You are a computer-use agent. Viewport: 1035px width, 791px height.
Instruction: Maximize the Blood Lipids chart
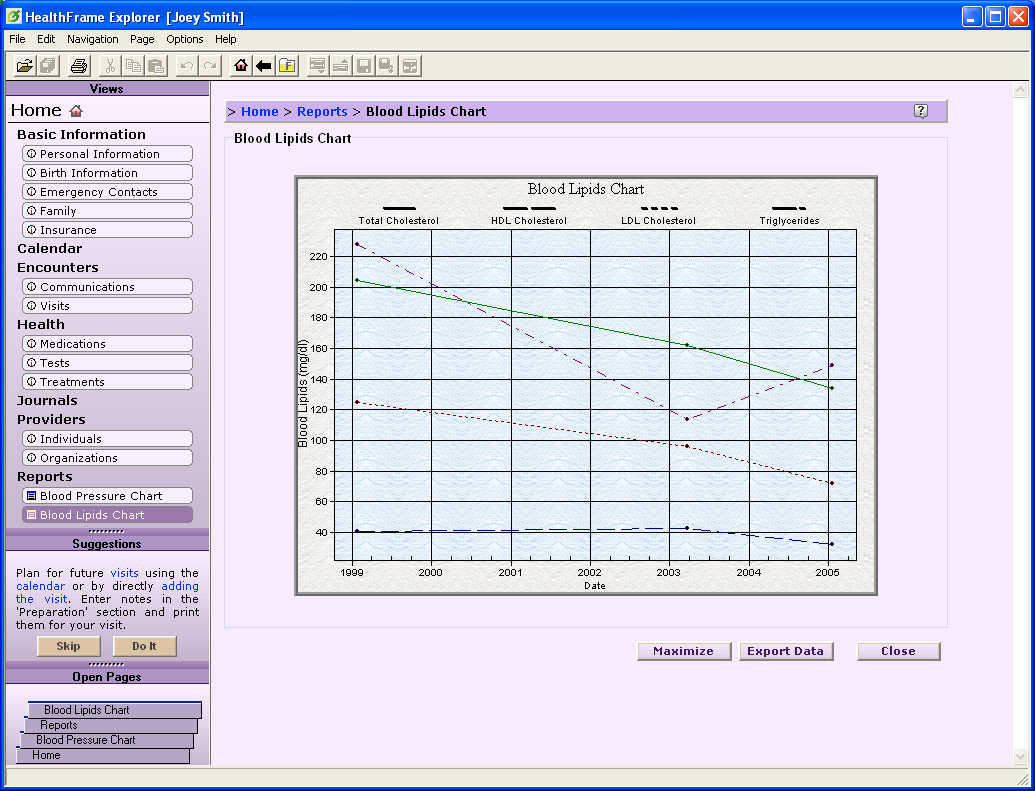coord(684,651)
